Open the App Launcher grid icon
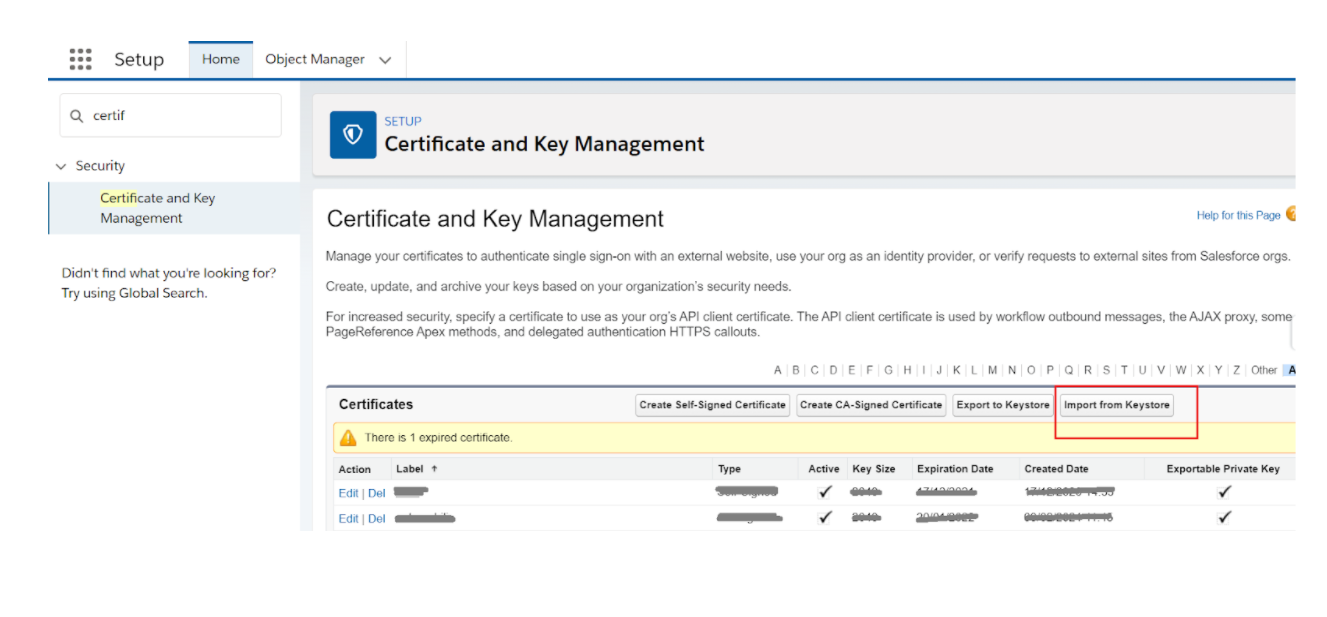The image size is (1327, 617). 81,59
